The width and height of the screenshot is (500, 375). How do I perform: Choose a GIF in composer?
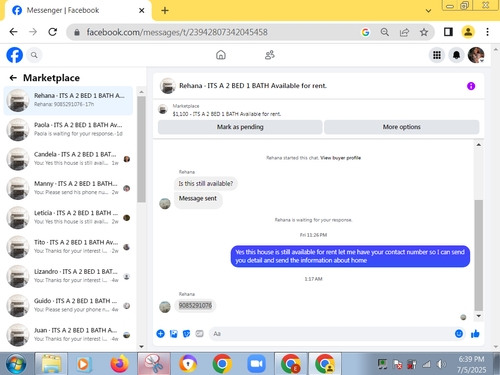coord(199,334)
